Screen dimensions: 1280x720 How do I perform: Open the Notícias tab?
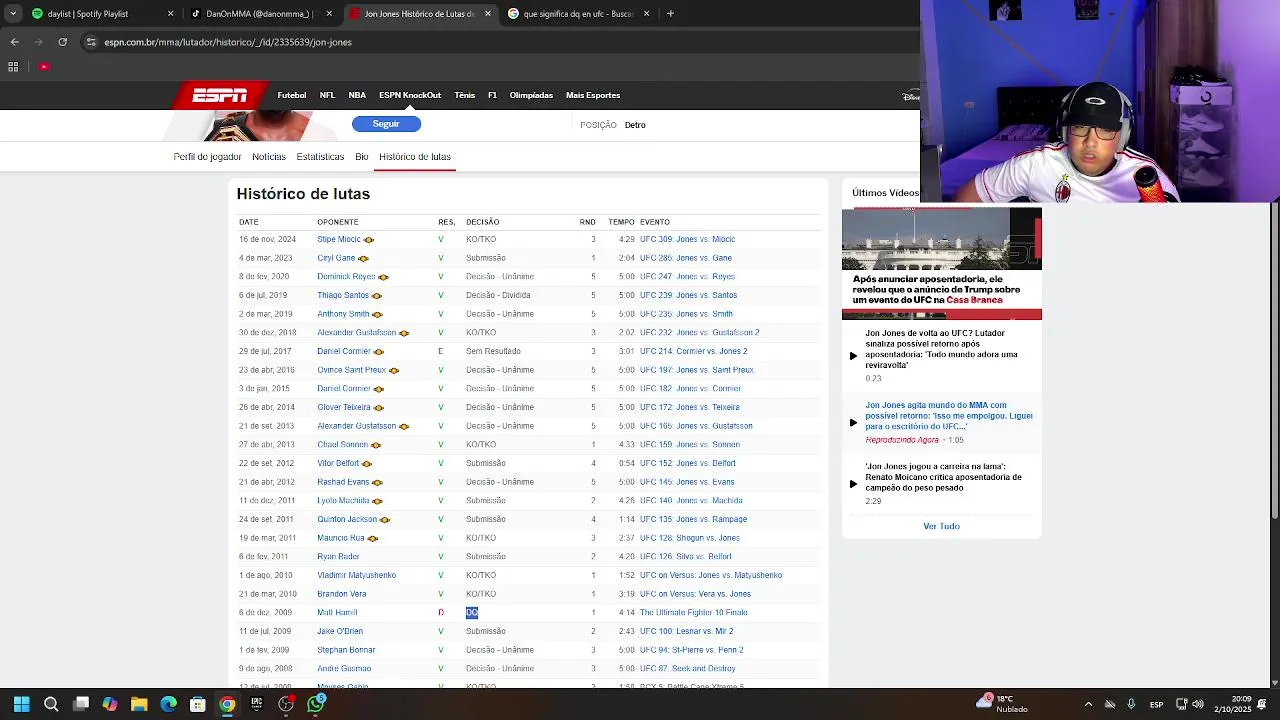[269, 157]
